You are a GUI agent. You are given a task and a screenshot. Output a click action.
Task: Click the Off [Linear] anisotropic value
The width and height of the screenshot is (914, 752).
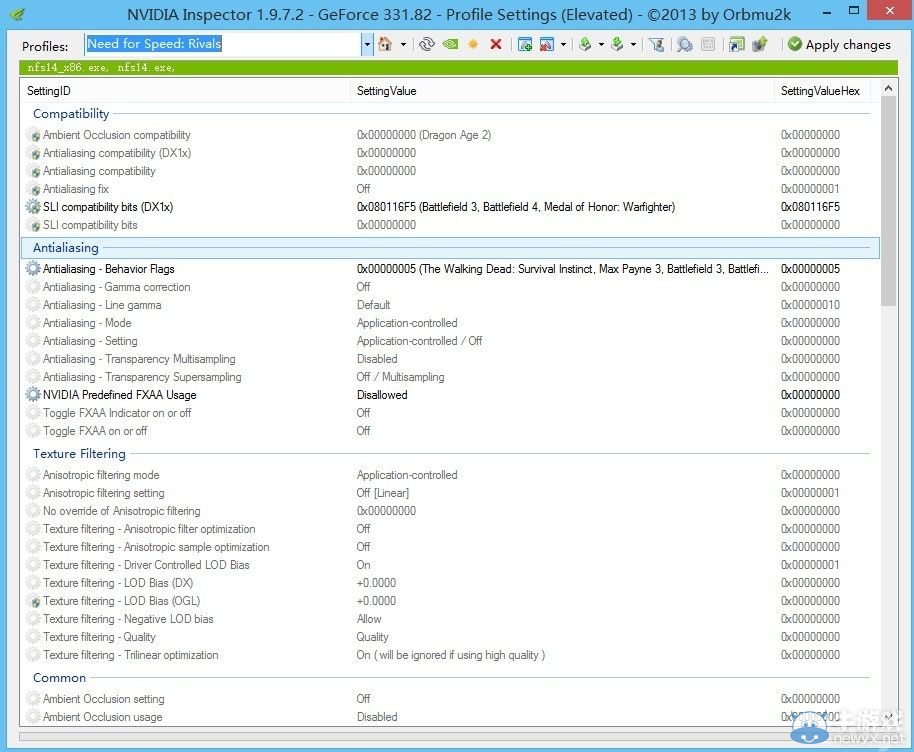[x=382, y=493]
